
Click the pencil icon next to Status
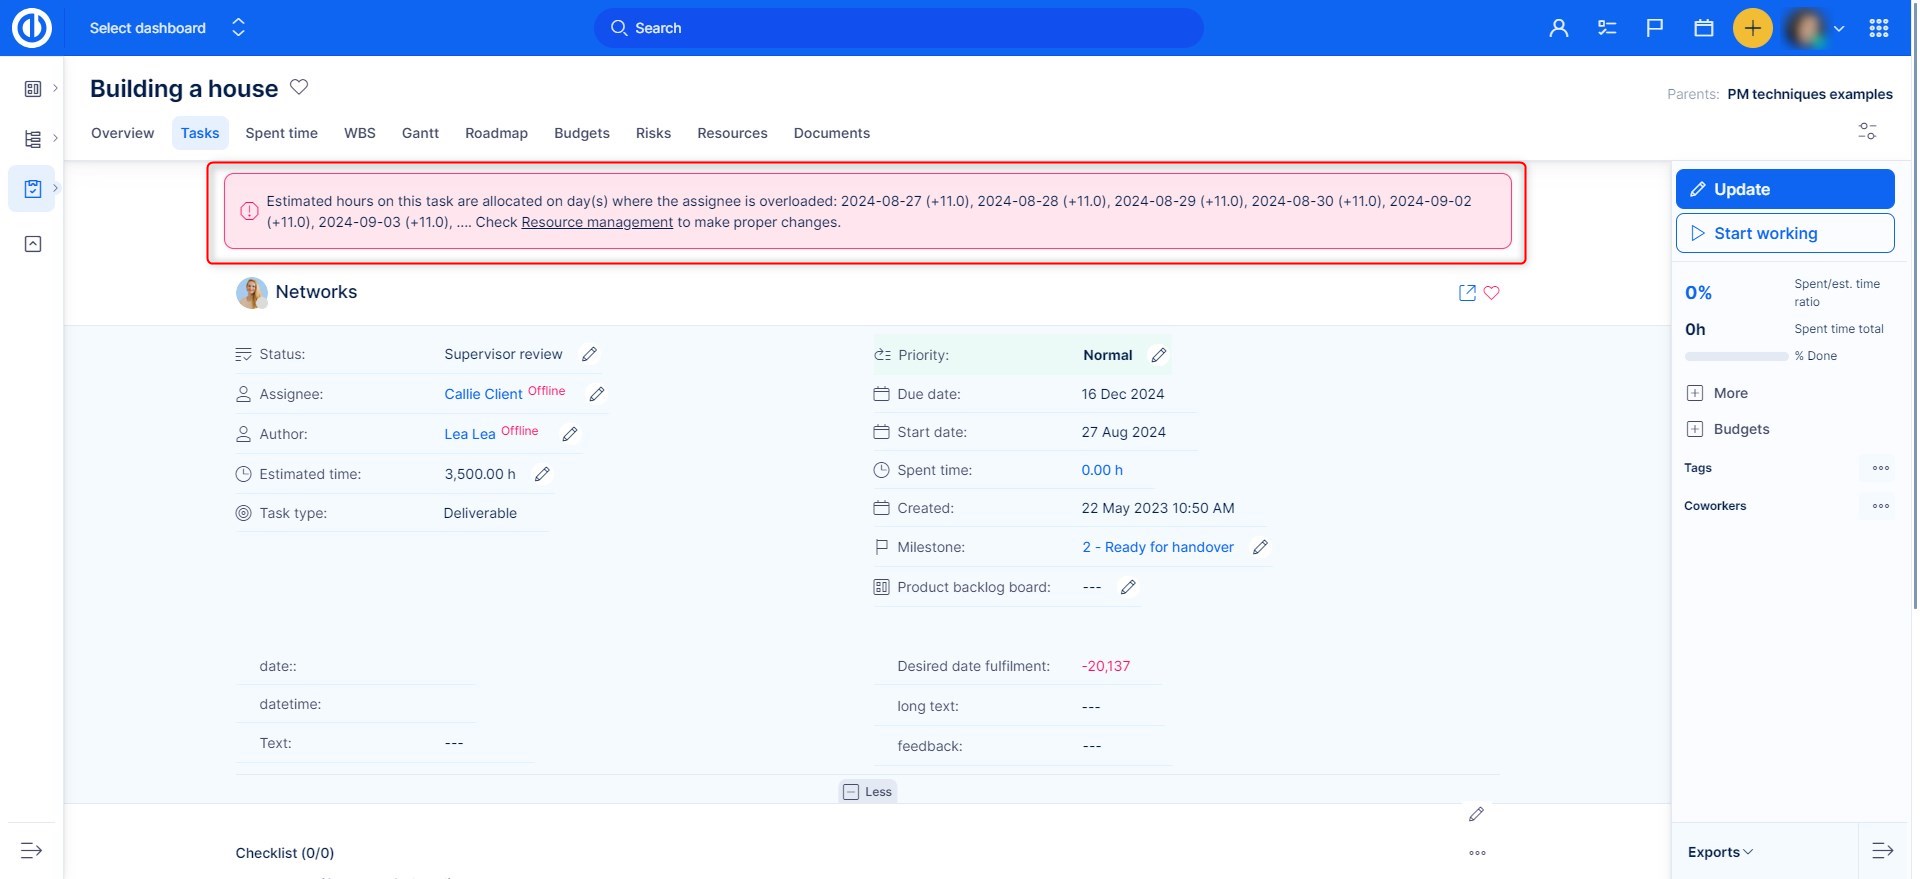tap(589, 354)
